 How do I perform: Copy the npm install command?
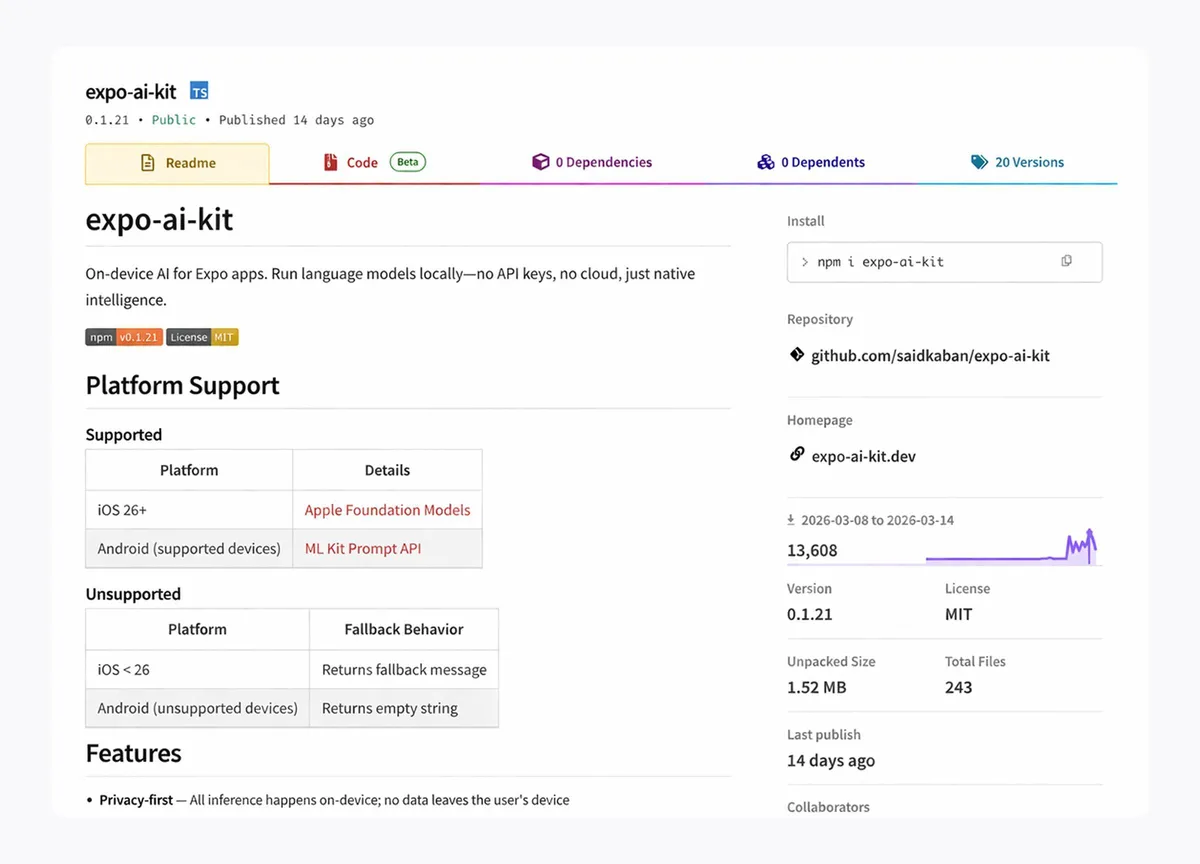tap(1066, 261)
